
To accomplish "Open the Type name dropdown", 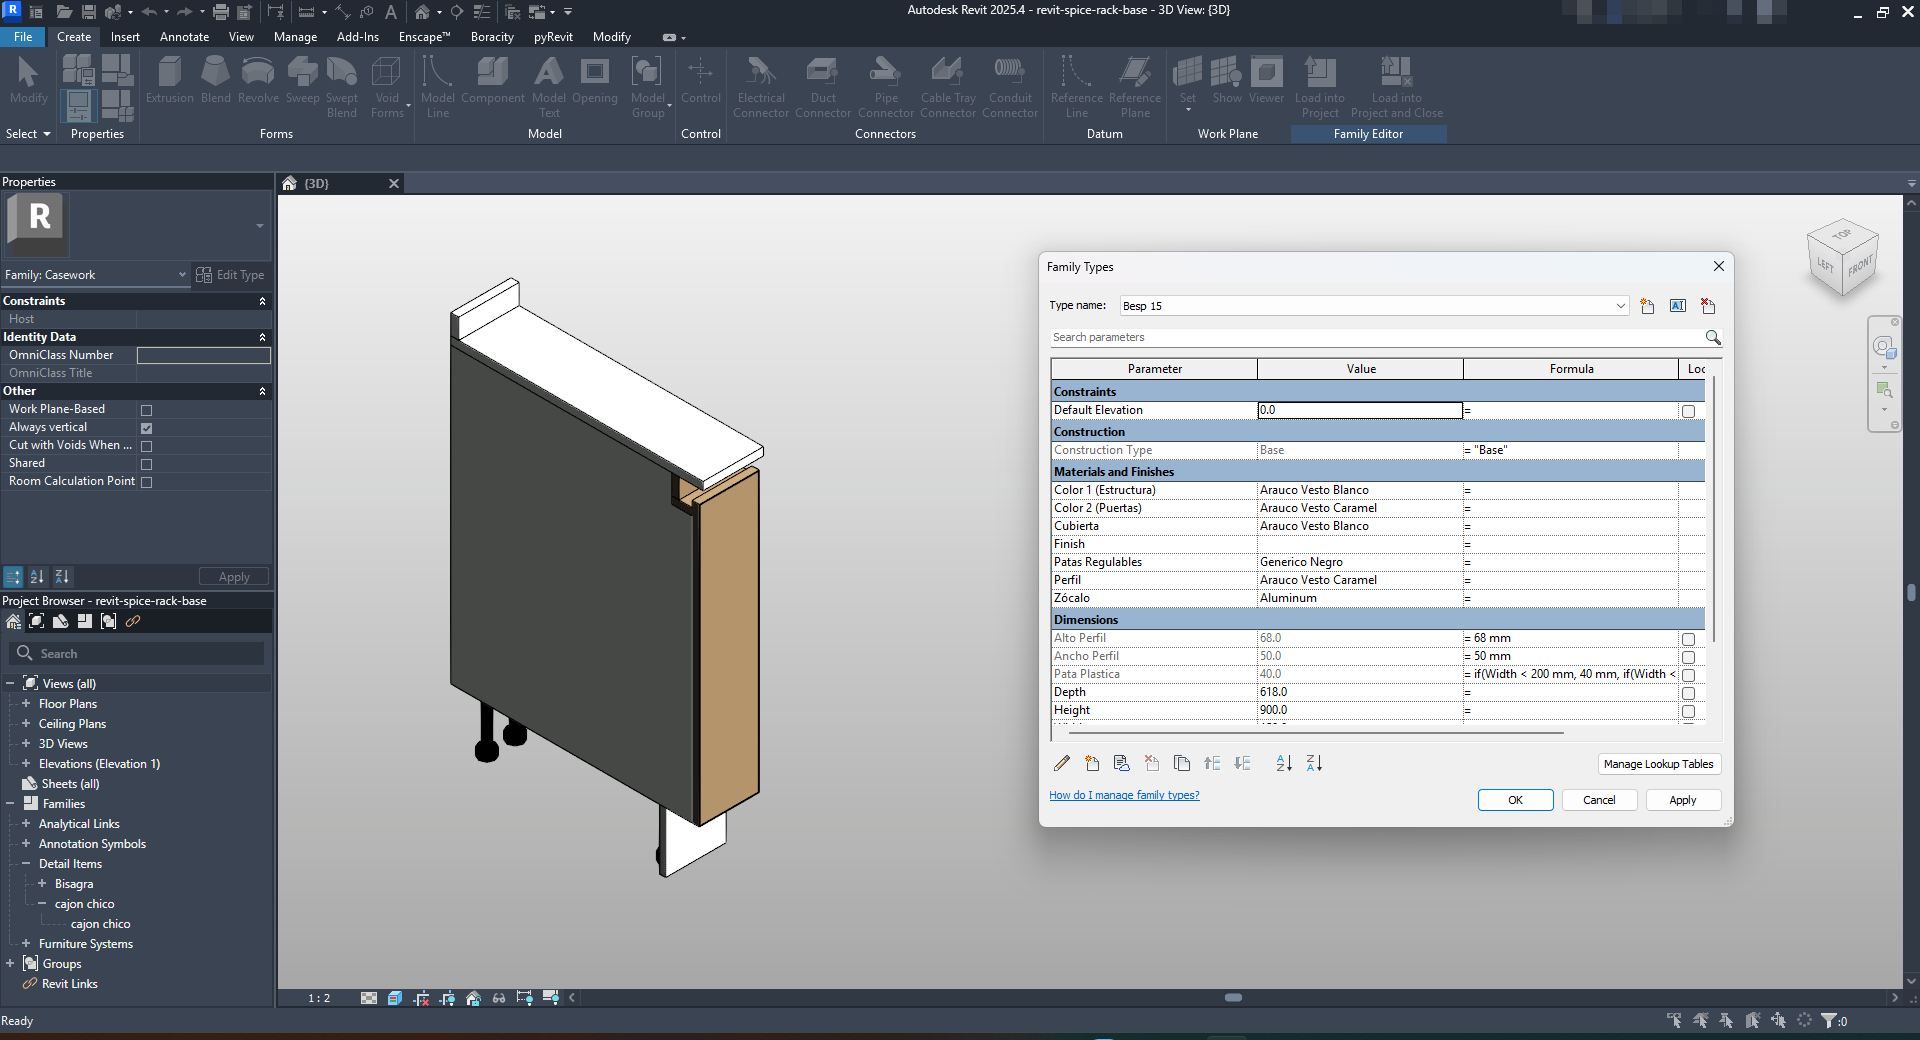I will tap(1620, 306).
